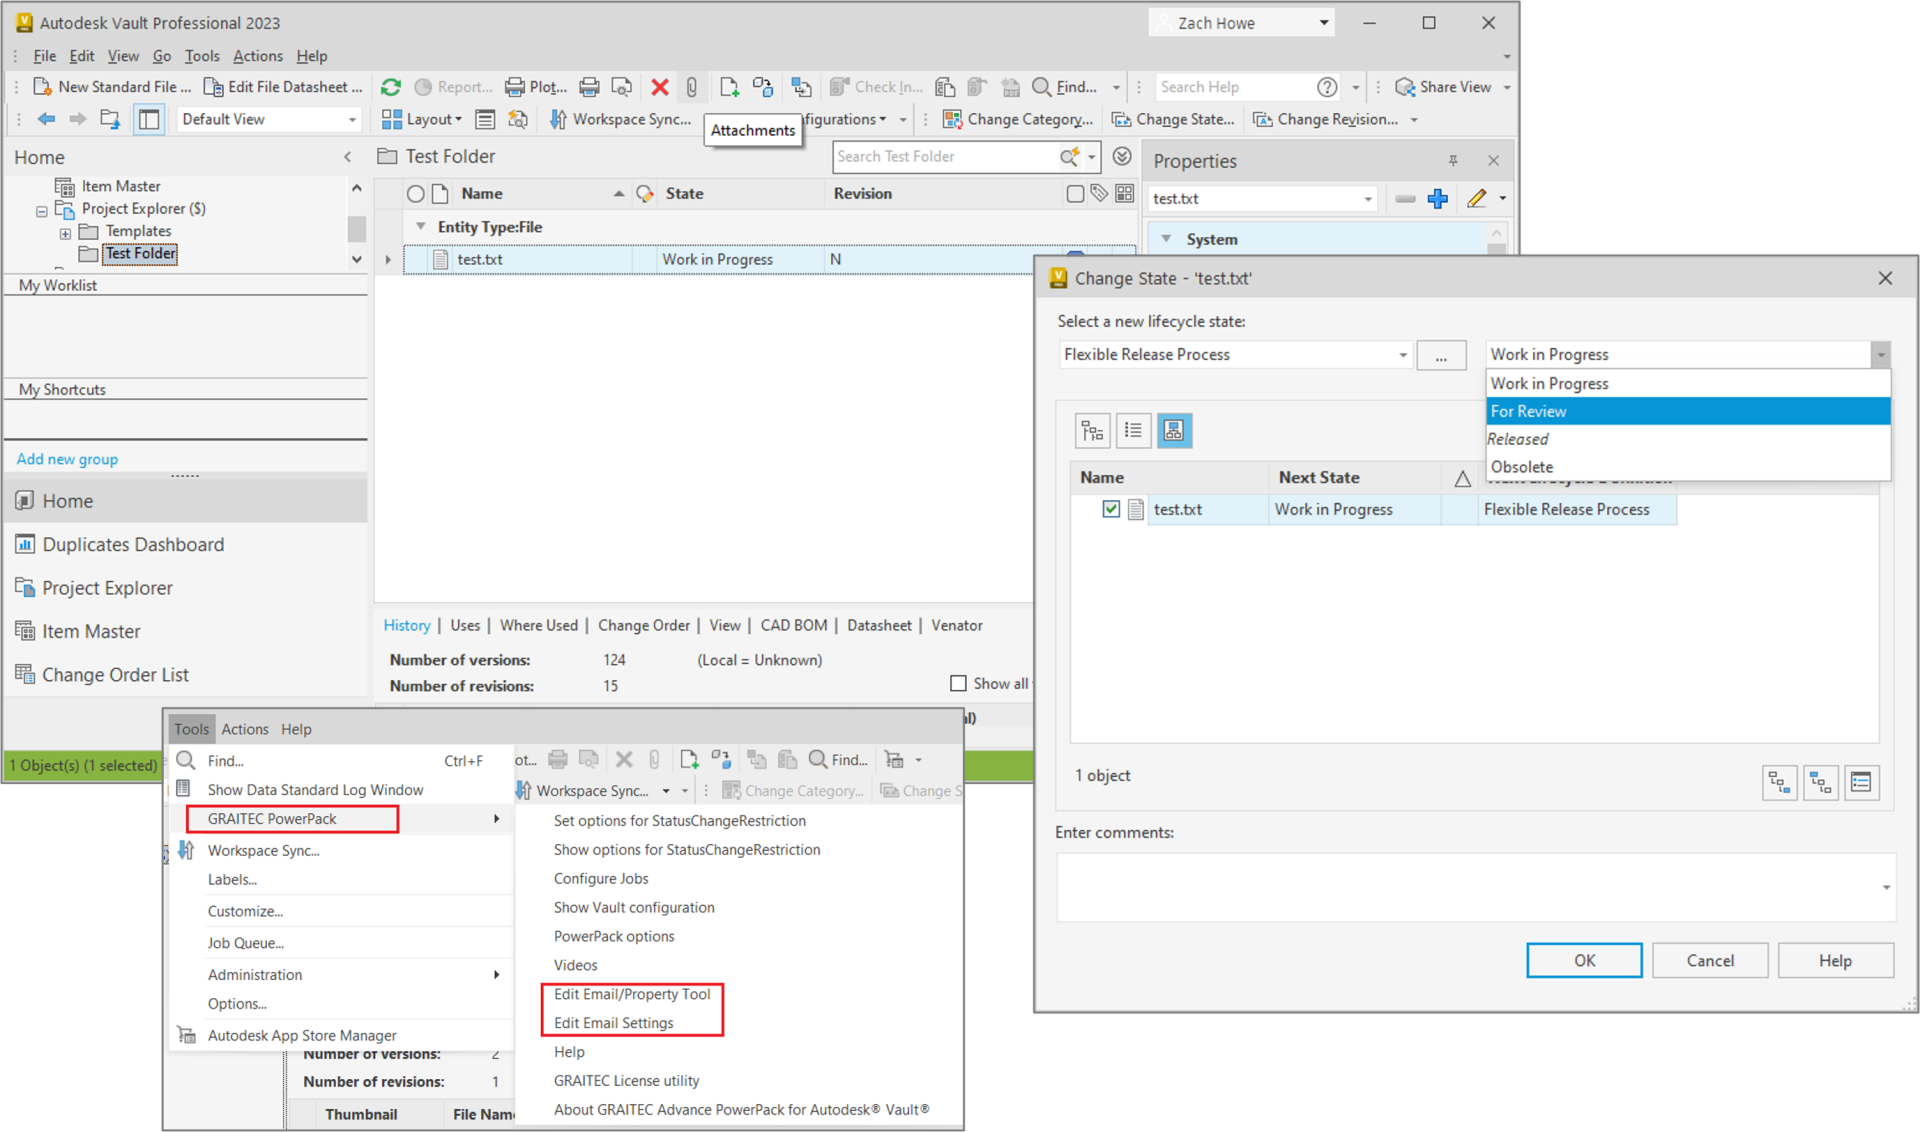Viewport: 1920px width, 1132px height.
Task: Click the Add new group link
Action: (x=67, y=459)
